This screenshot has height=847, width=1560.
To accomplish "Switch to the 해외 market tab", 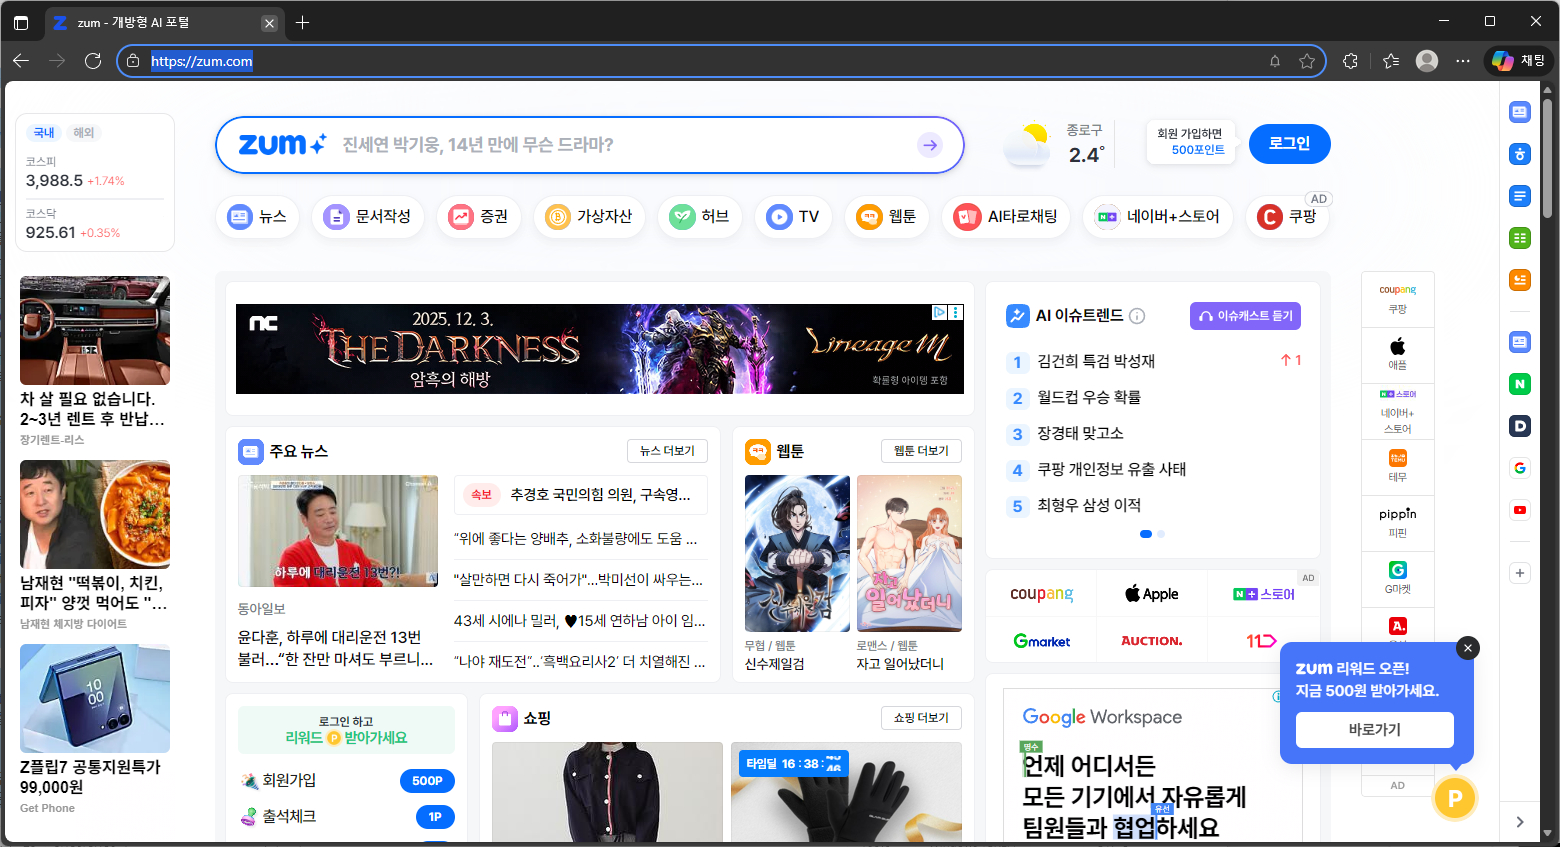I will (x=82, y=132).
